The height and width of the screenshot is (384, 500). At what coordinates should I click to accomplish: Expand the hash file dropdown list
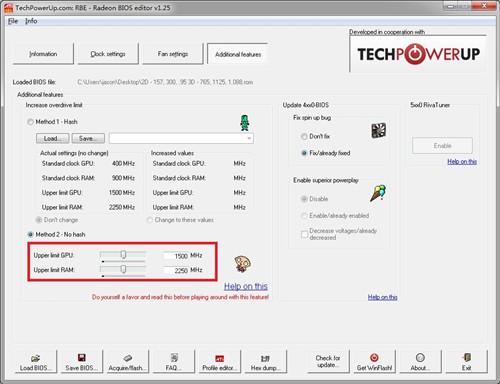(249, 138)
